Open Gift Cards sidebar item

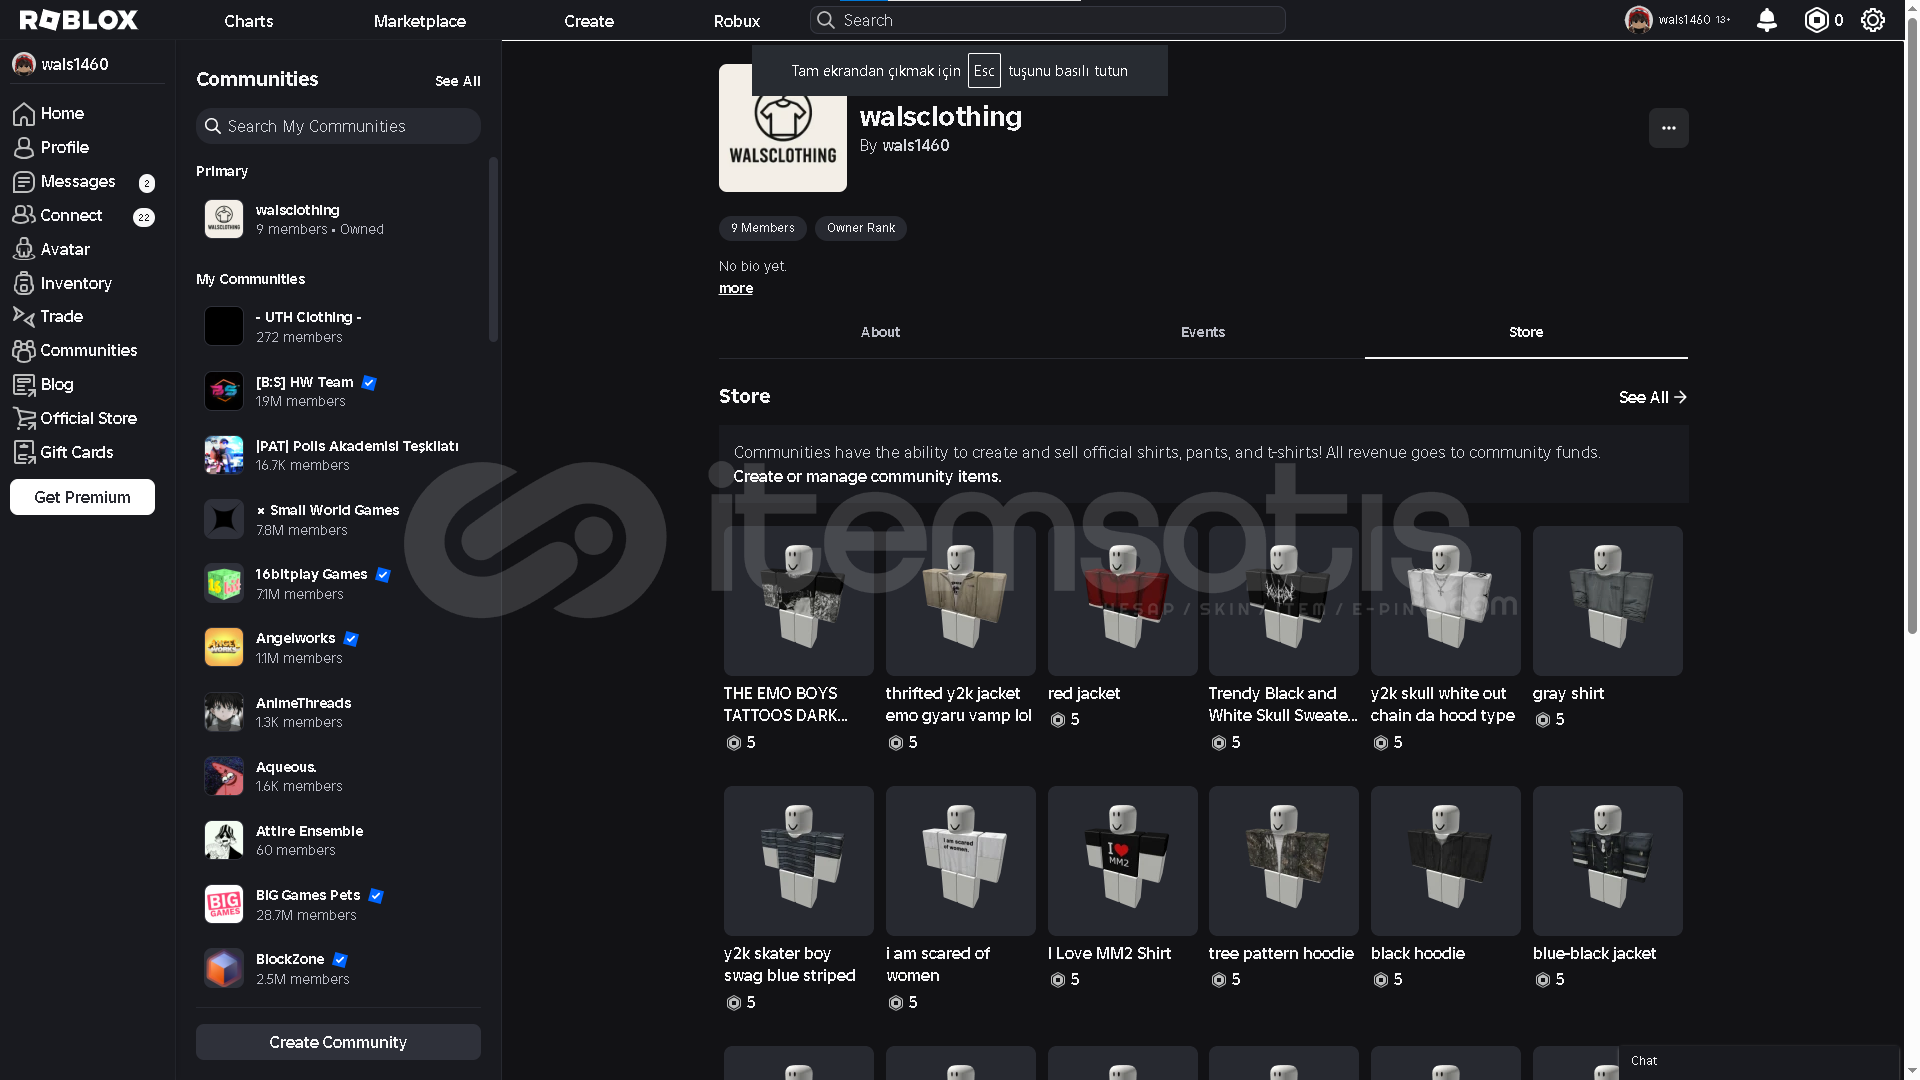click(x=76, y=452)
